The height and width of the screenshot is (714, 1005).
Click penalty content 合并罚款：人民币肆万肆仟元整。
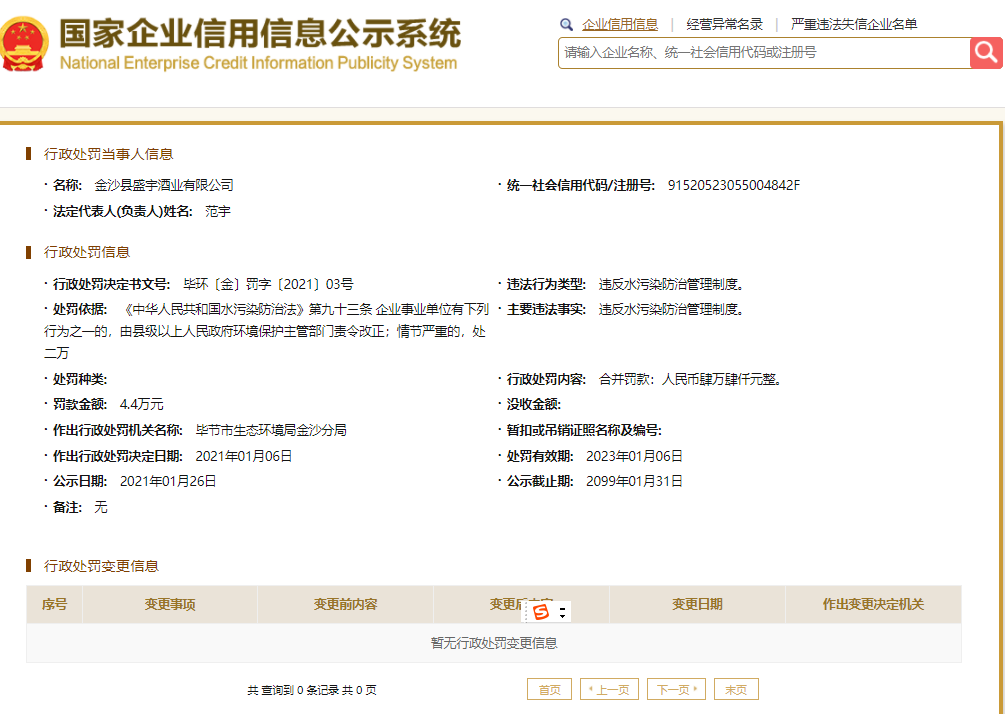coord(691,379)
